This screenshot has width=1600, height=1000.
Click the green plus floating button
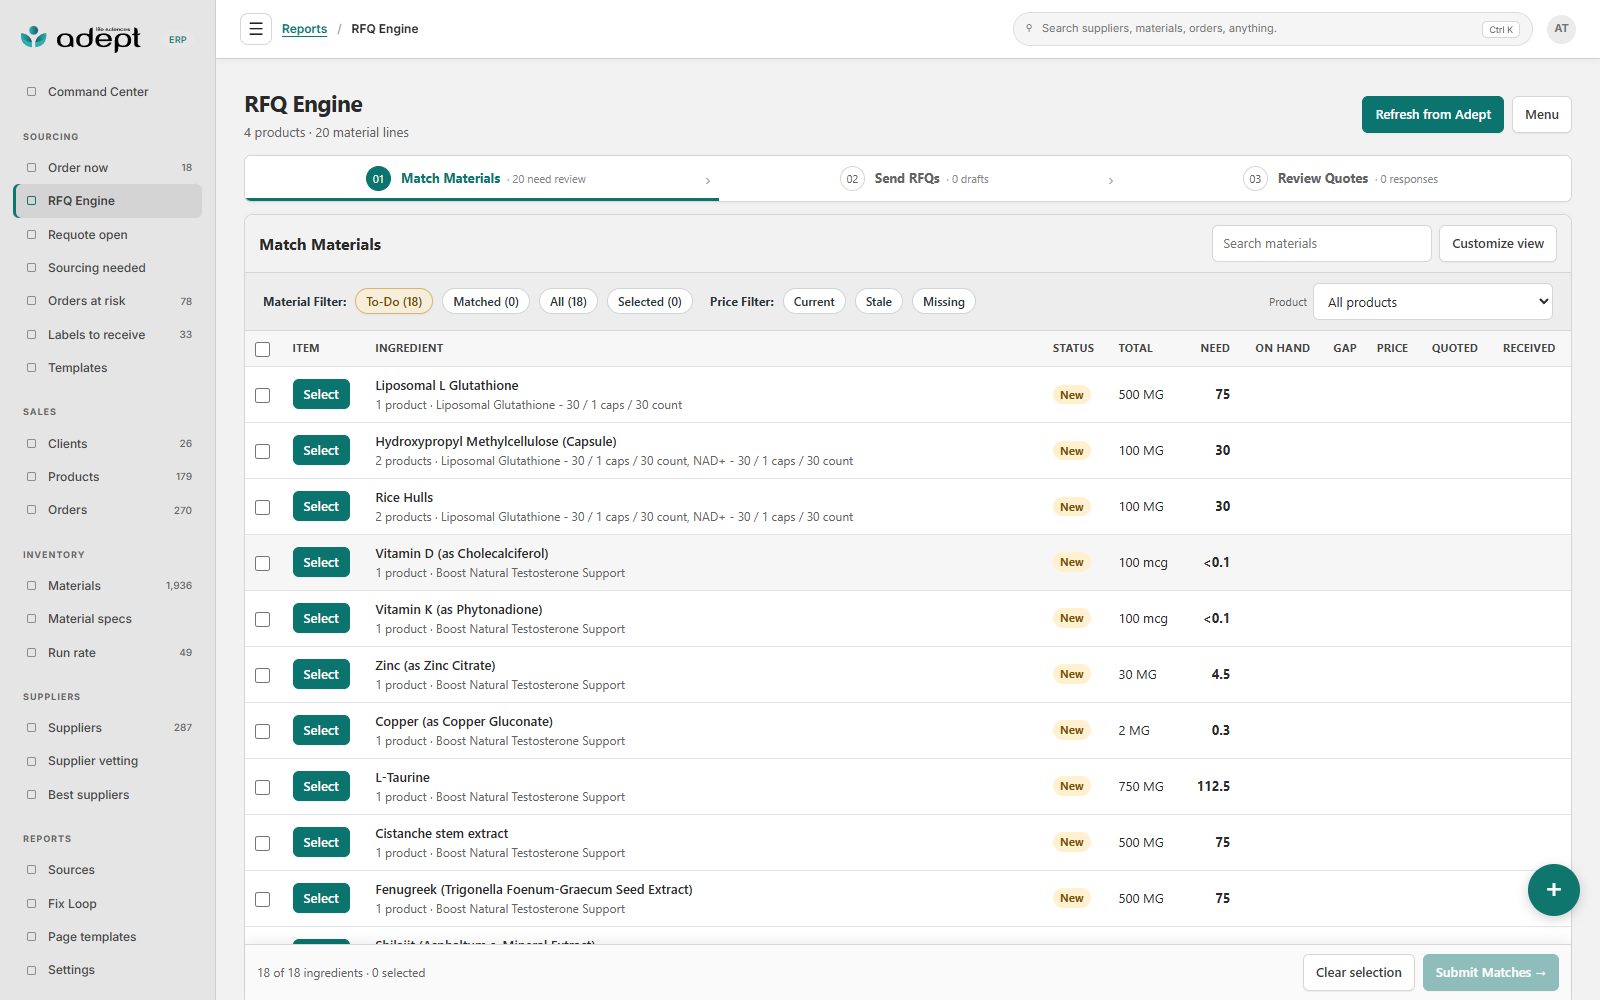tap(1553, 889)
